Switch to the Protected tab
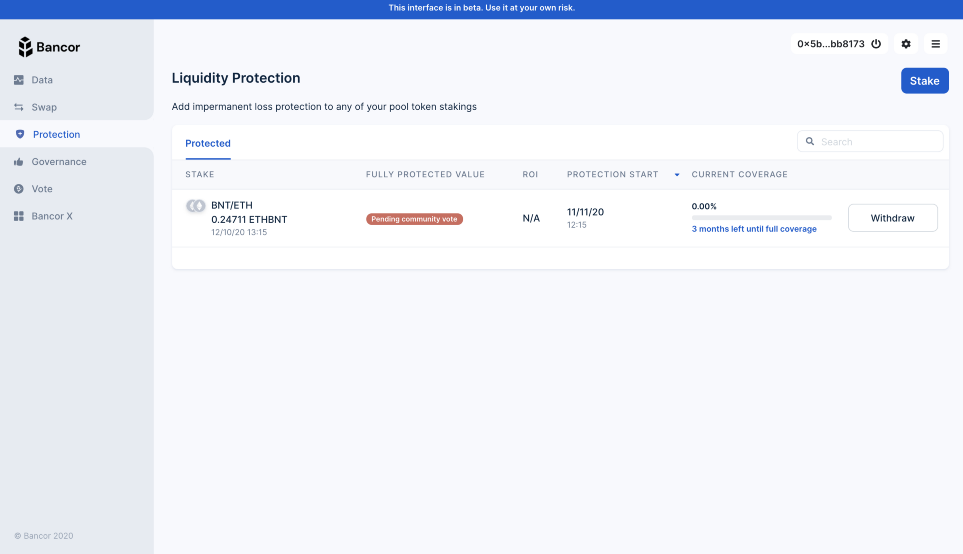 208,144
